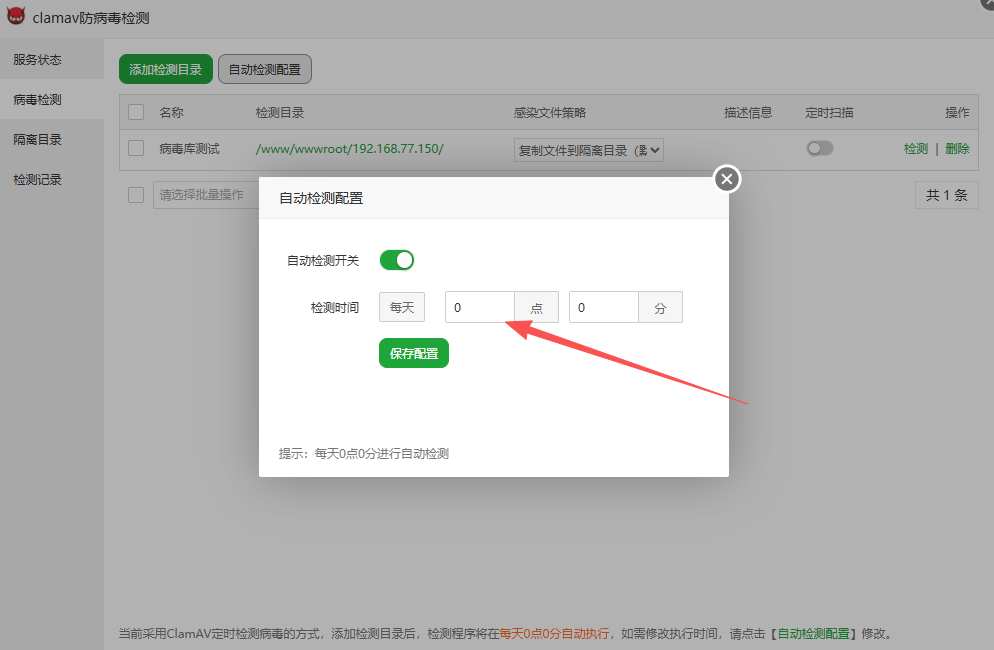994x650 pixels.
Task: Focus the hour (点) input field
Action: click(x=480, y=308)
